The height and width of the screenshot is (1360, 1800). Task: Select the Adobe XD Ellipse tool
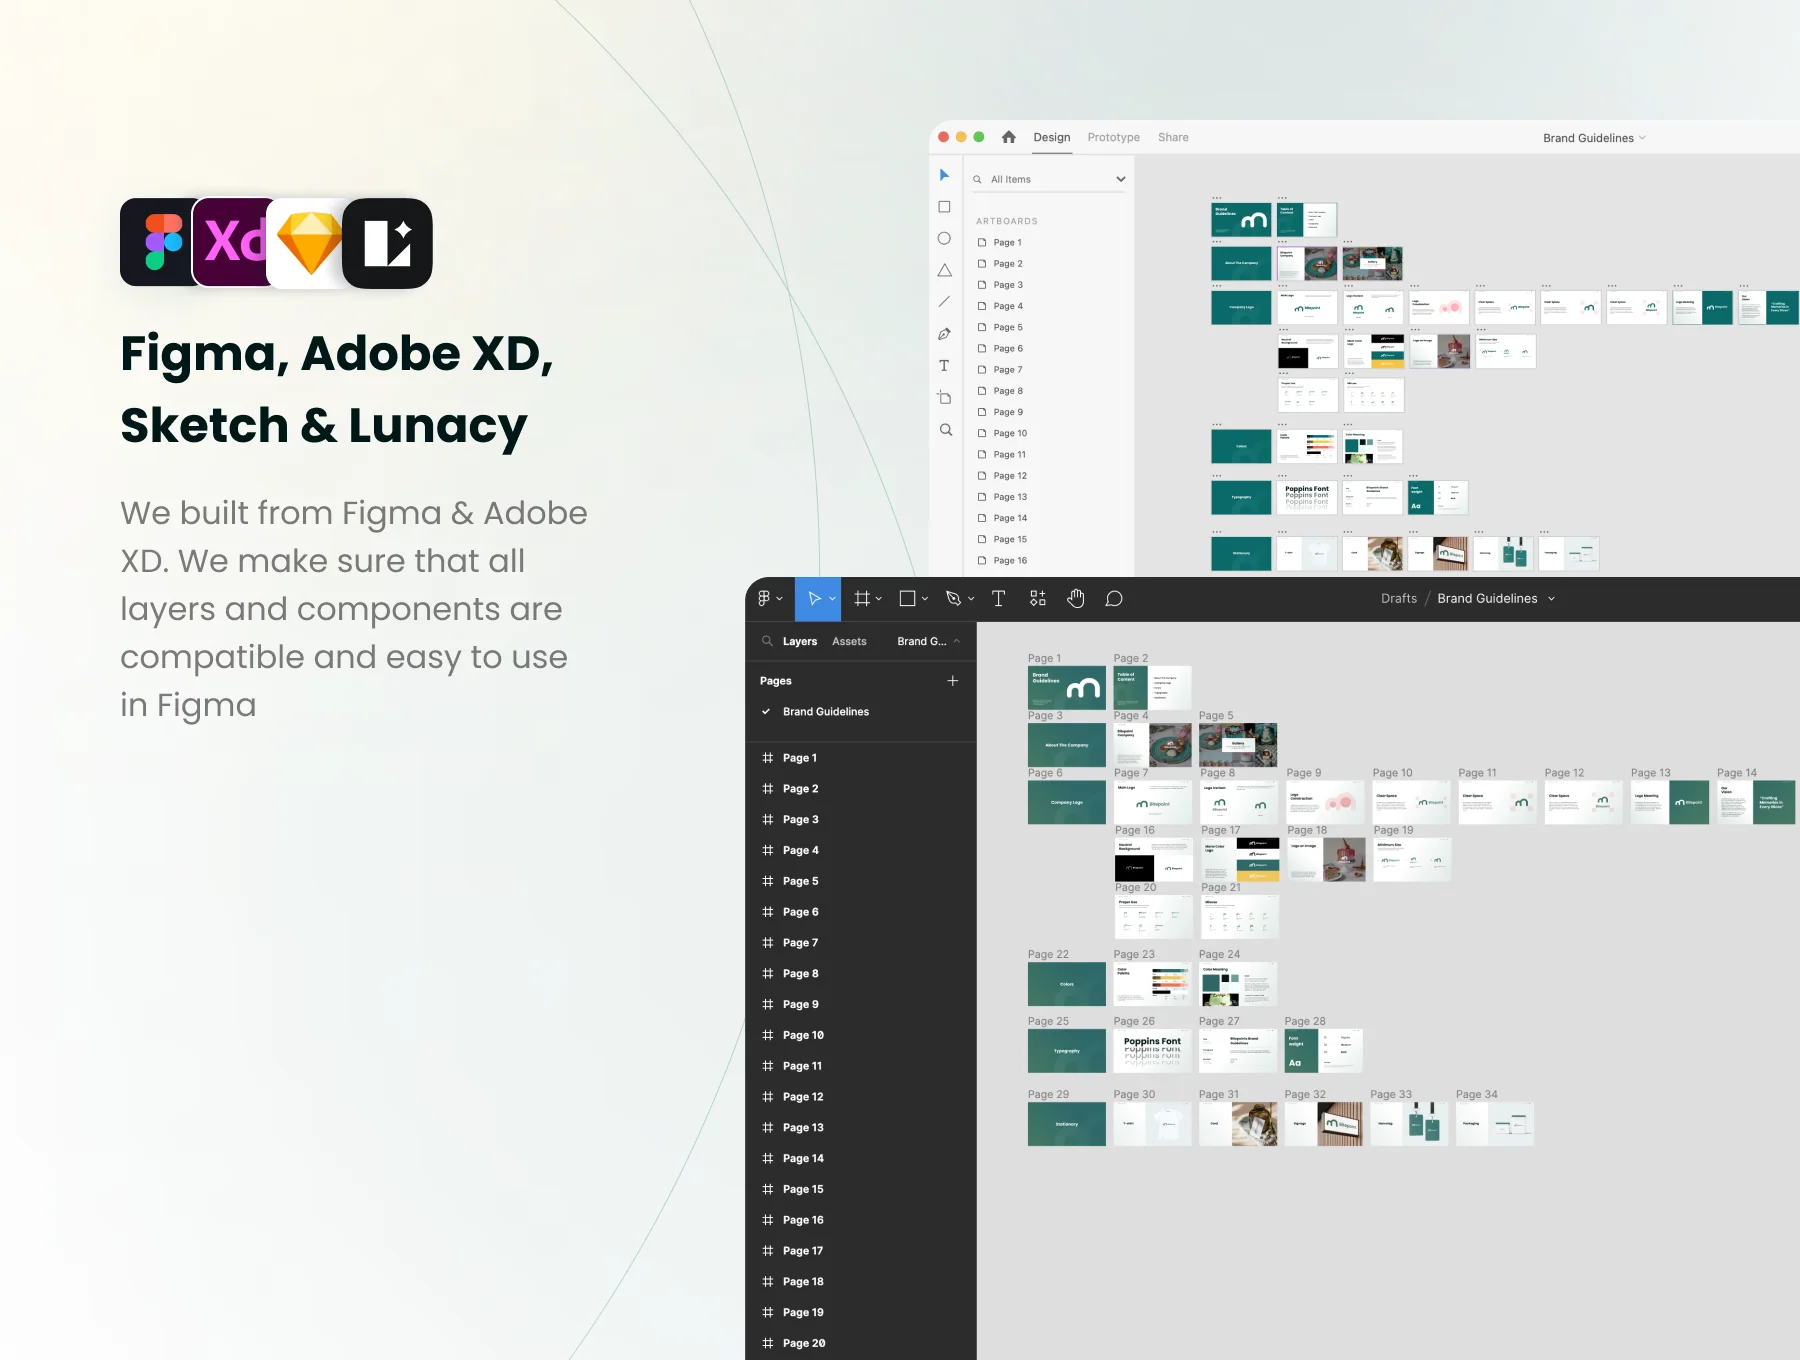pos(944,239)
